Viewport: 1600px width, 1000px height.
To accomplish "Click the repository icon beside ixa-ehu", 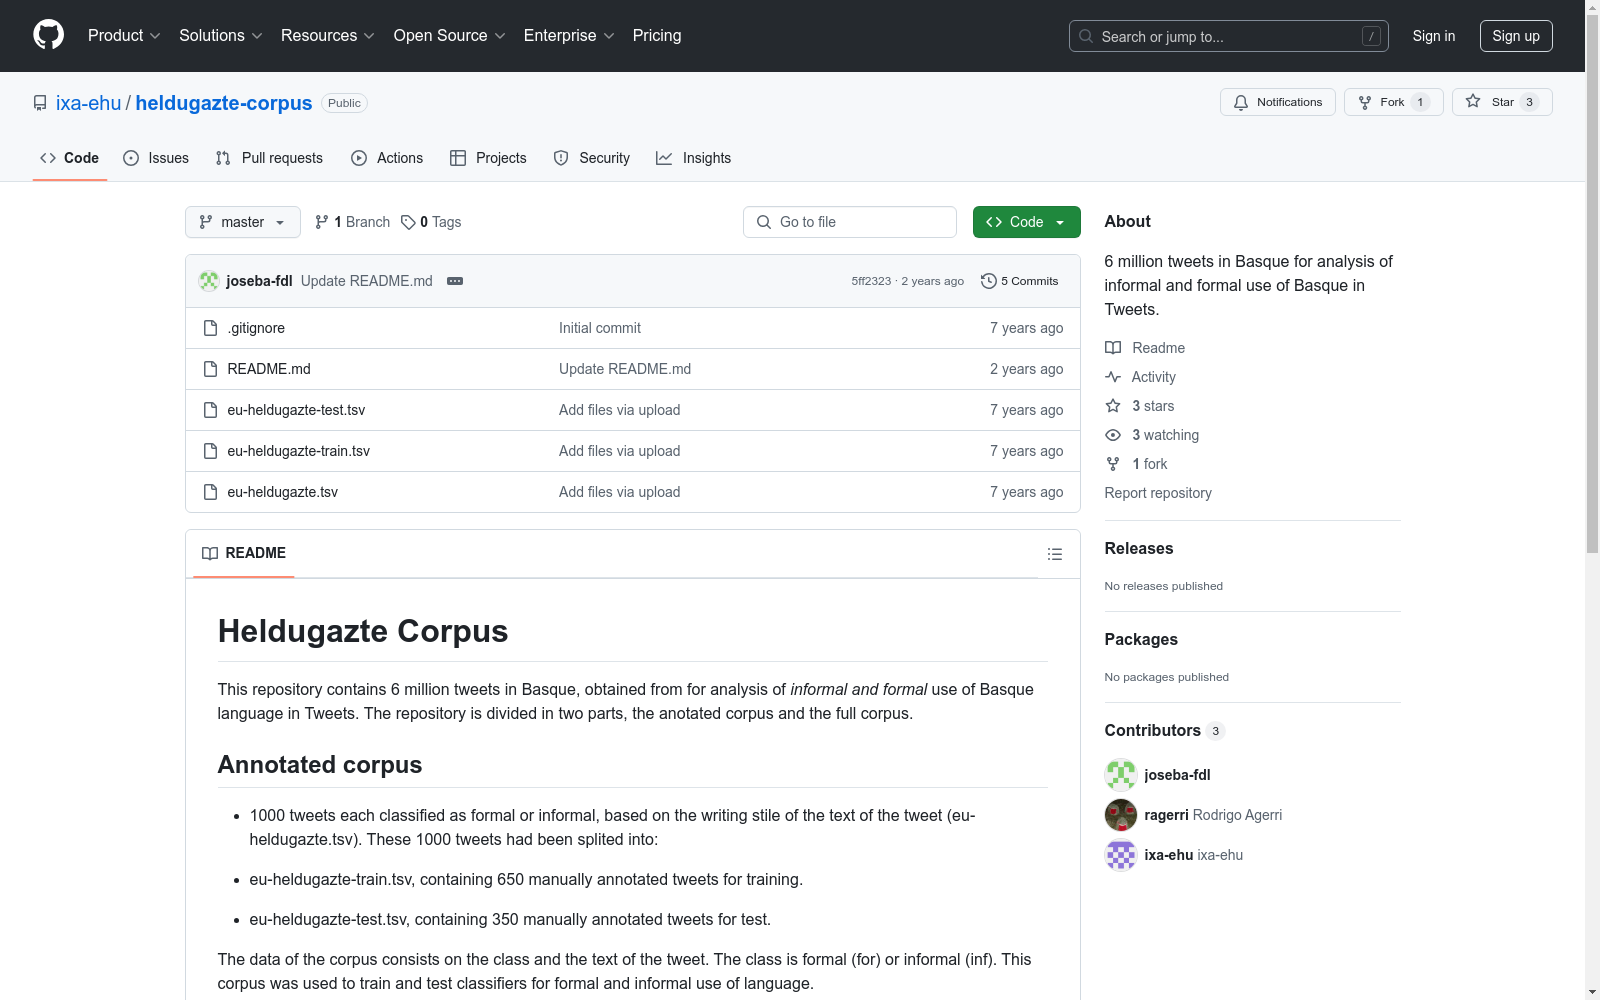I will (40, 103).
